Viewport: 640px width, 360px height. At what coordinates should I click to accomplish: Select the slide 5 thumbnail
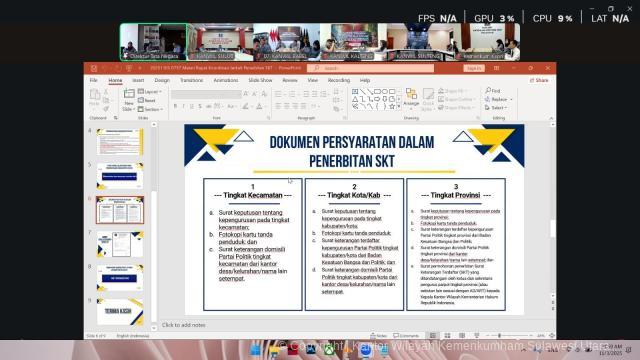(x=120, y=176)
